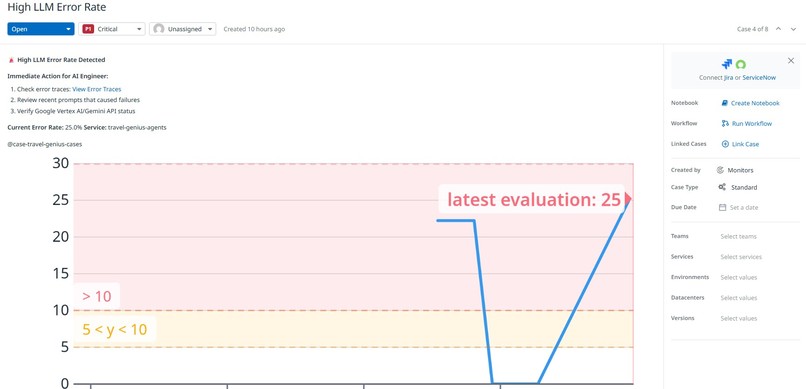Dismiss the Jira/ServiceNow connect card

(x=791, y=61)
